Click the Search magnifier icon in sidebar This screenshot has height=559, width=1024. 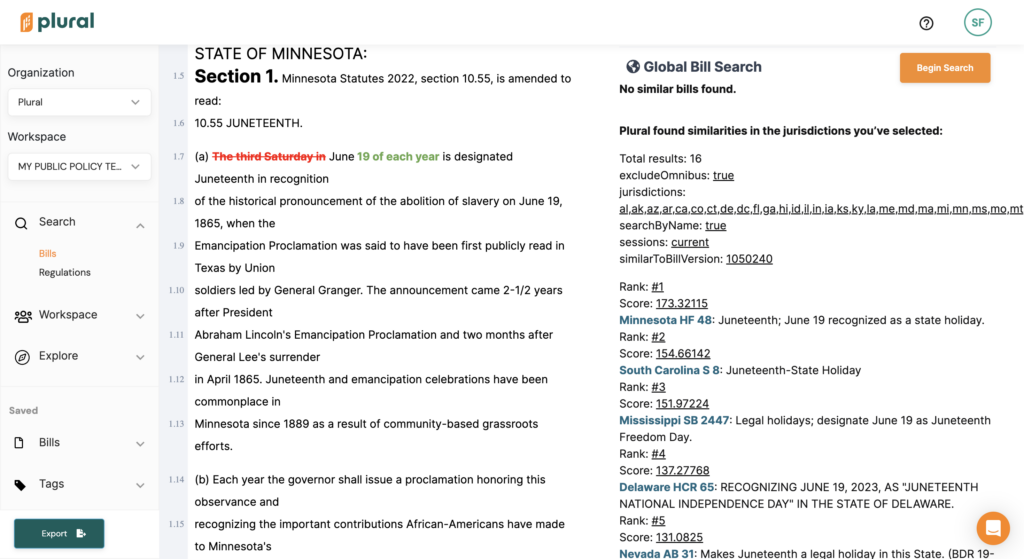click(21, 223)
